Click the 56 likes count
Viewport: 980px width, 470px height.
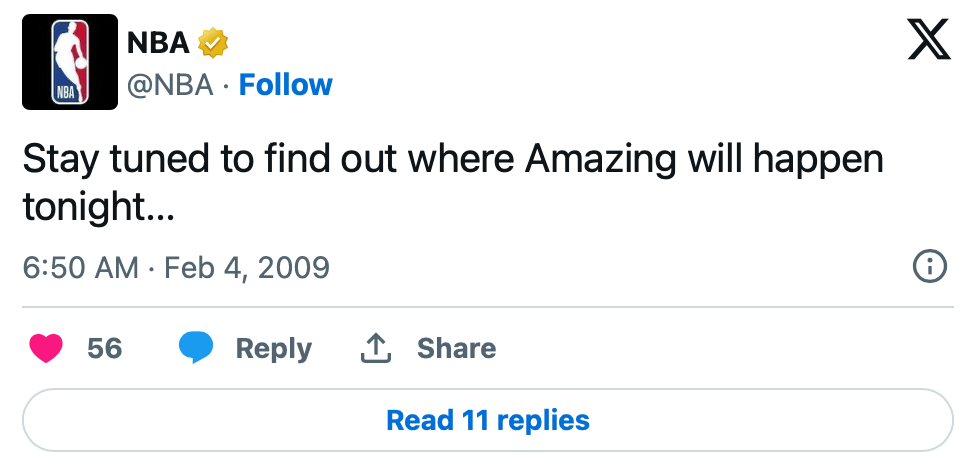[104, 348]
